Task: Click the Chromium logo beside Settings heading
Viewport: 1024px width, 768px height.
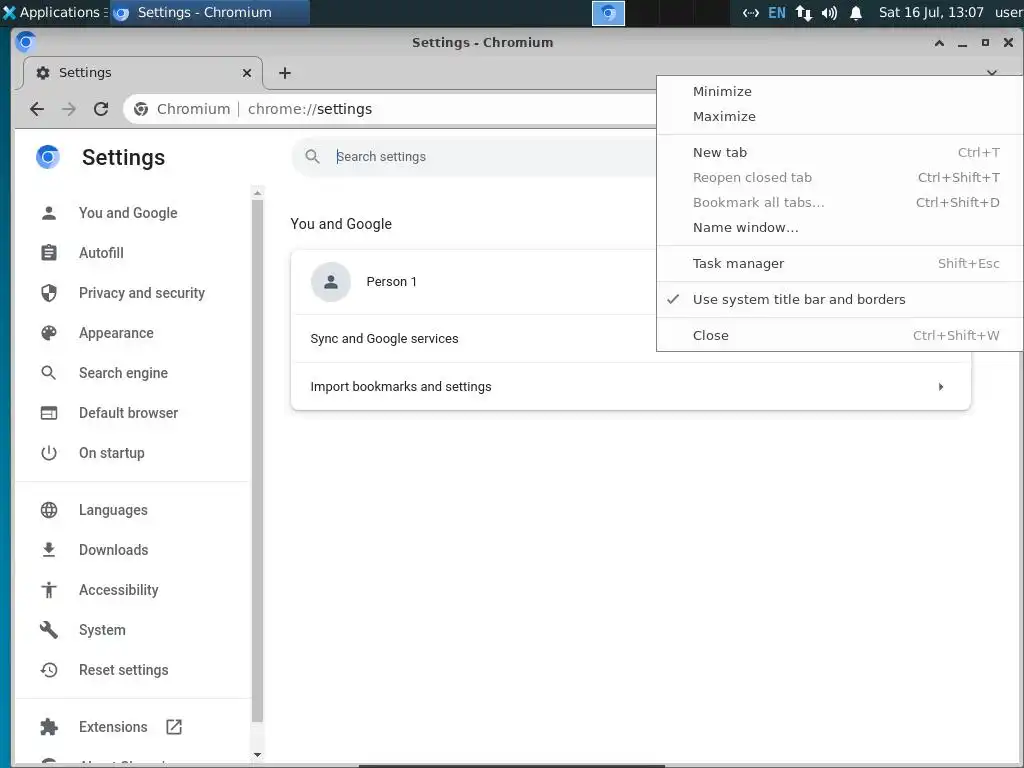Action: [x=48, y=157]
